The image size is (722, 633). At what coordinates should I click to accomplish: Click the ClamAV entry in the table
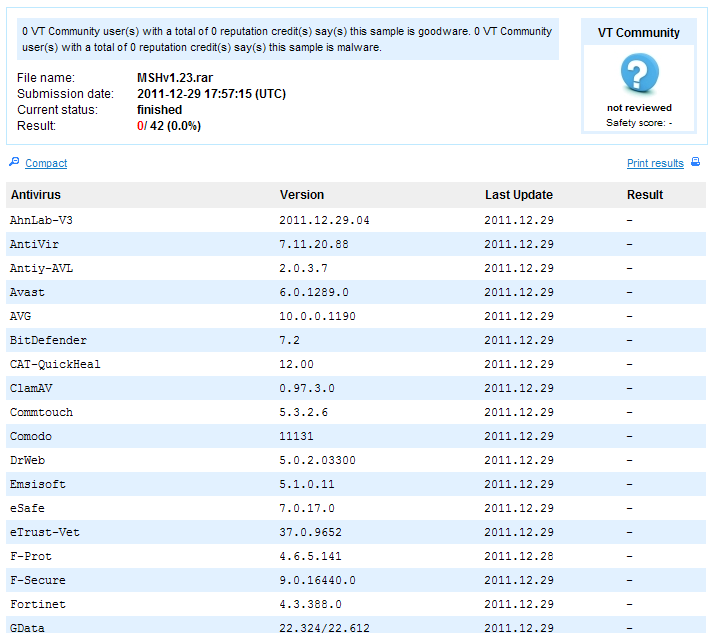click(30, 388)
